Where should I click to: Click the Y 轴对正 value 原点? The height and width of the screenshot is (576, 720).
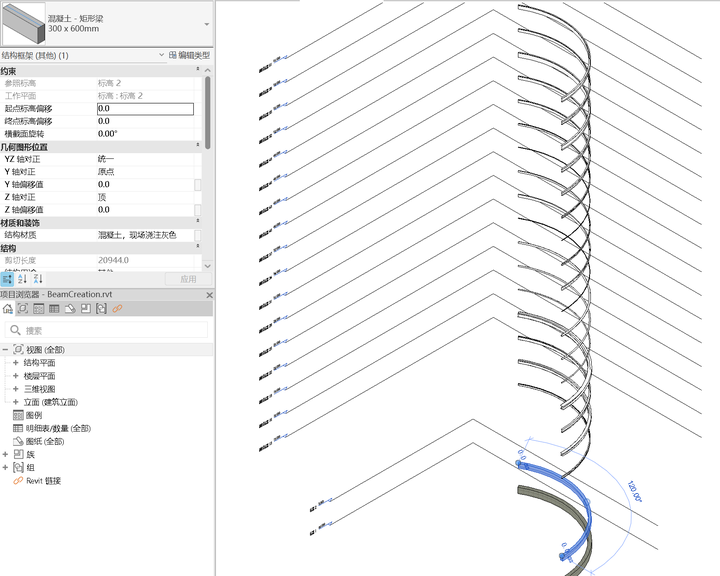click(x=106, y=172)
